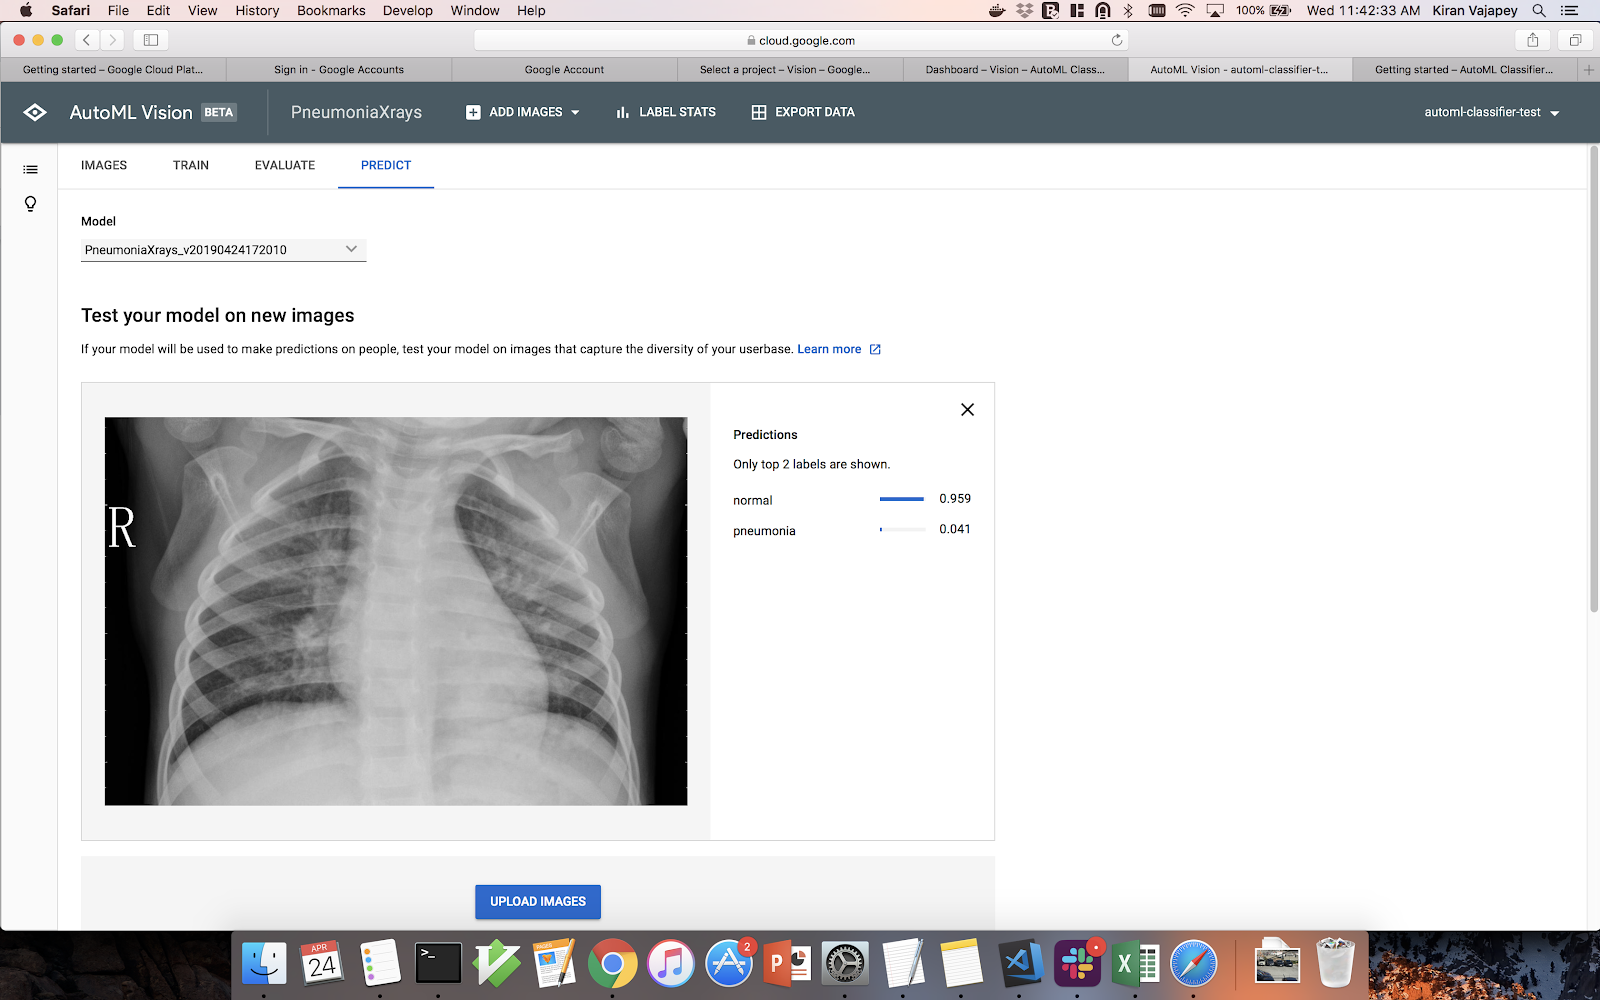
Task: Click the chest X-ray image preview
Action: pyautogui.click(x=396, y=611)
